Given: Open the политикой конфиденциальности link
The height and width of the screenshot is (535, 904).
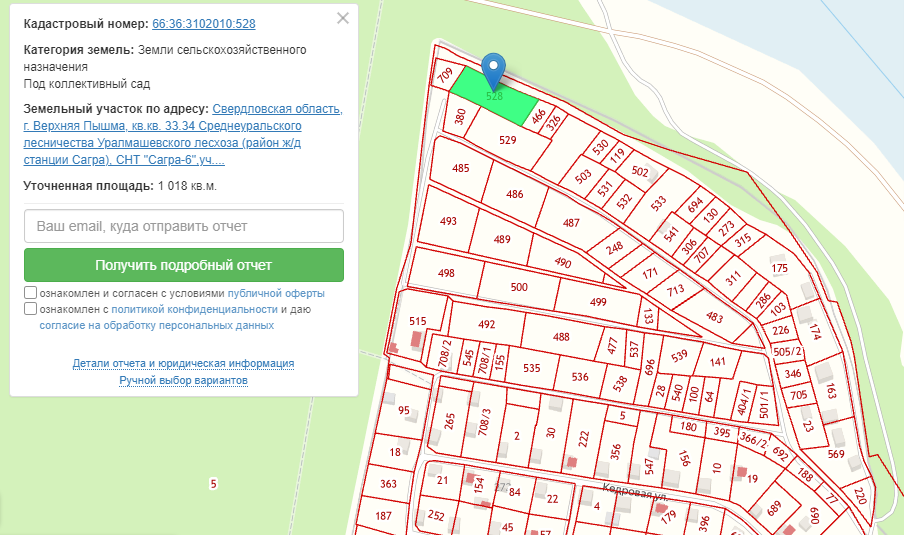Looking at the screenshot, I should pyautogui.click(x=194, y=309).
